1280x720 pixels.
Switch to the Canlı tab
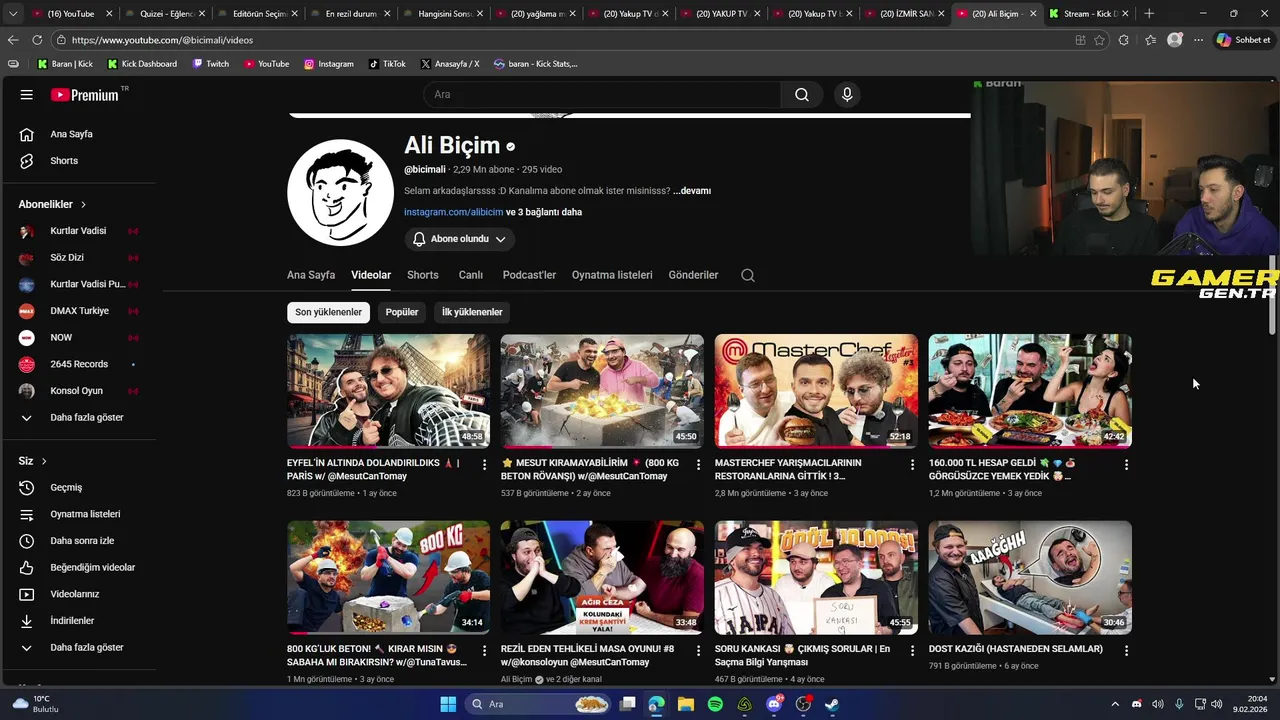(x=471, y=275)
